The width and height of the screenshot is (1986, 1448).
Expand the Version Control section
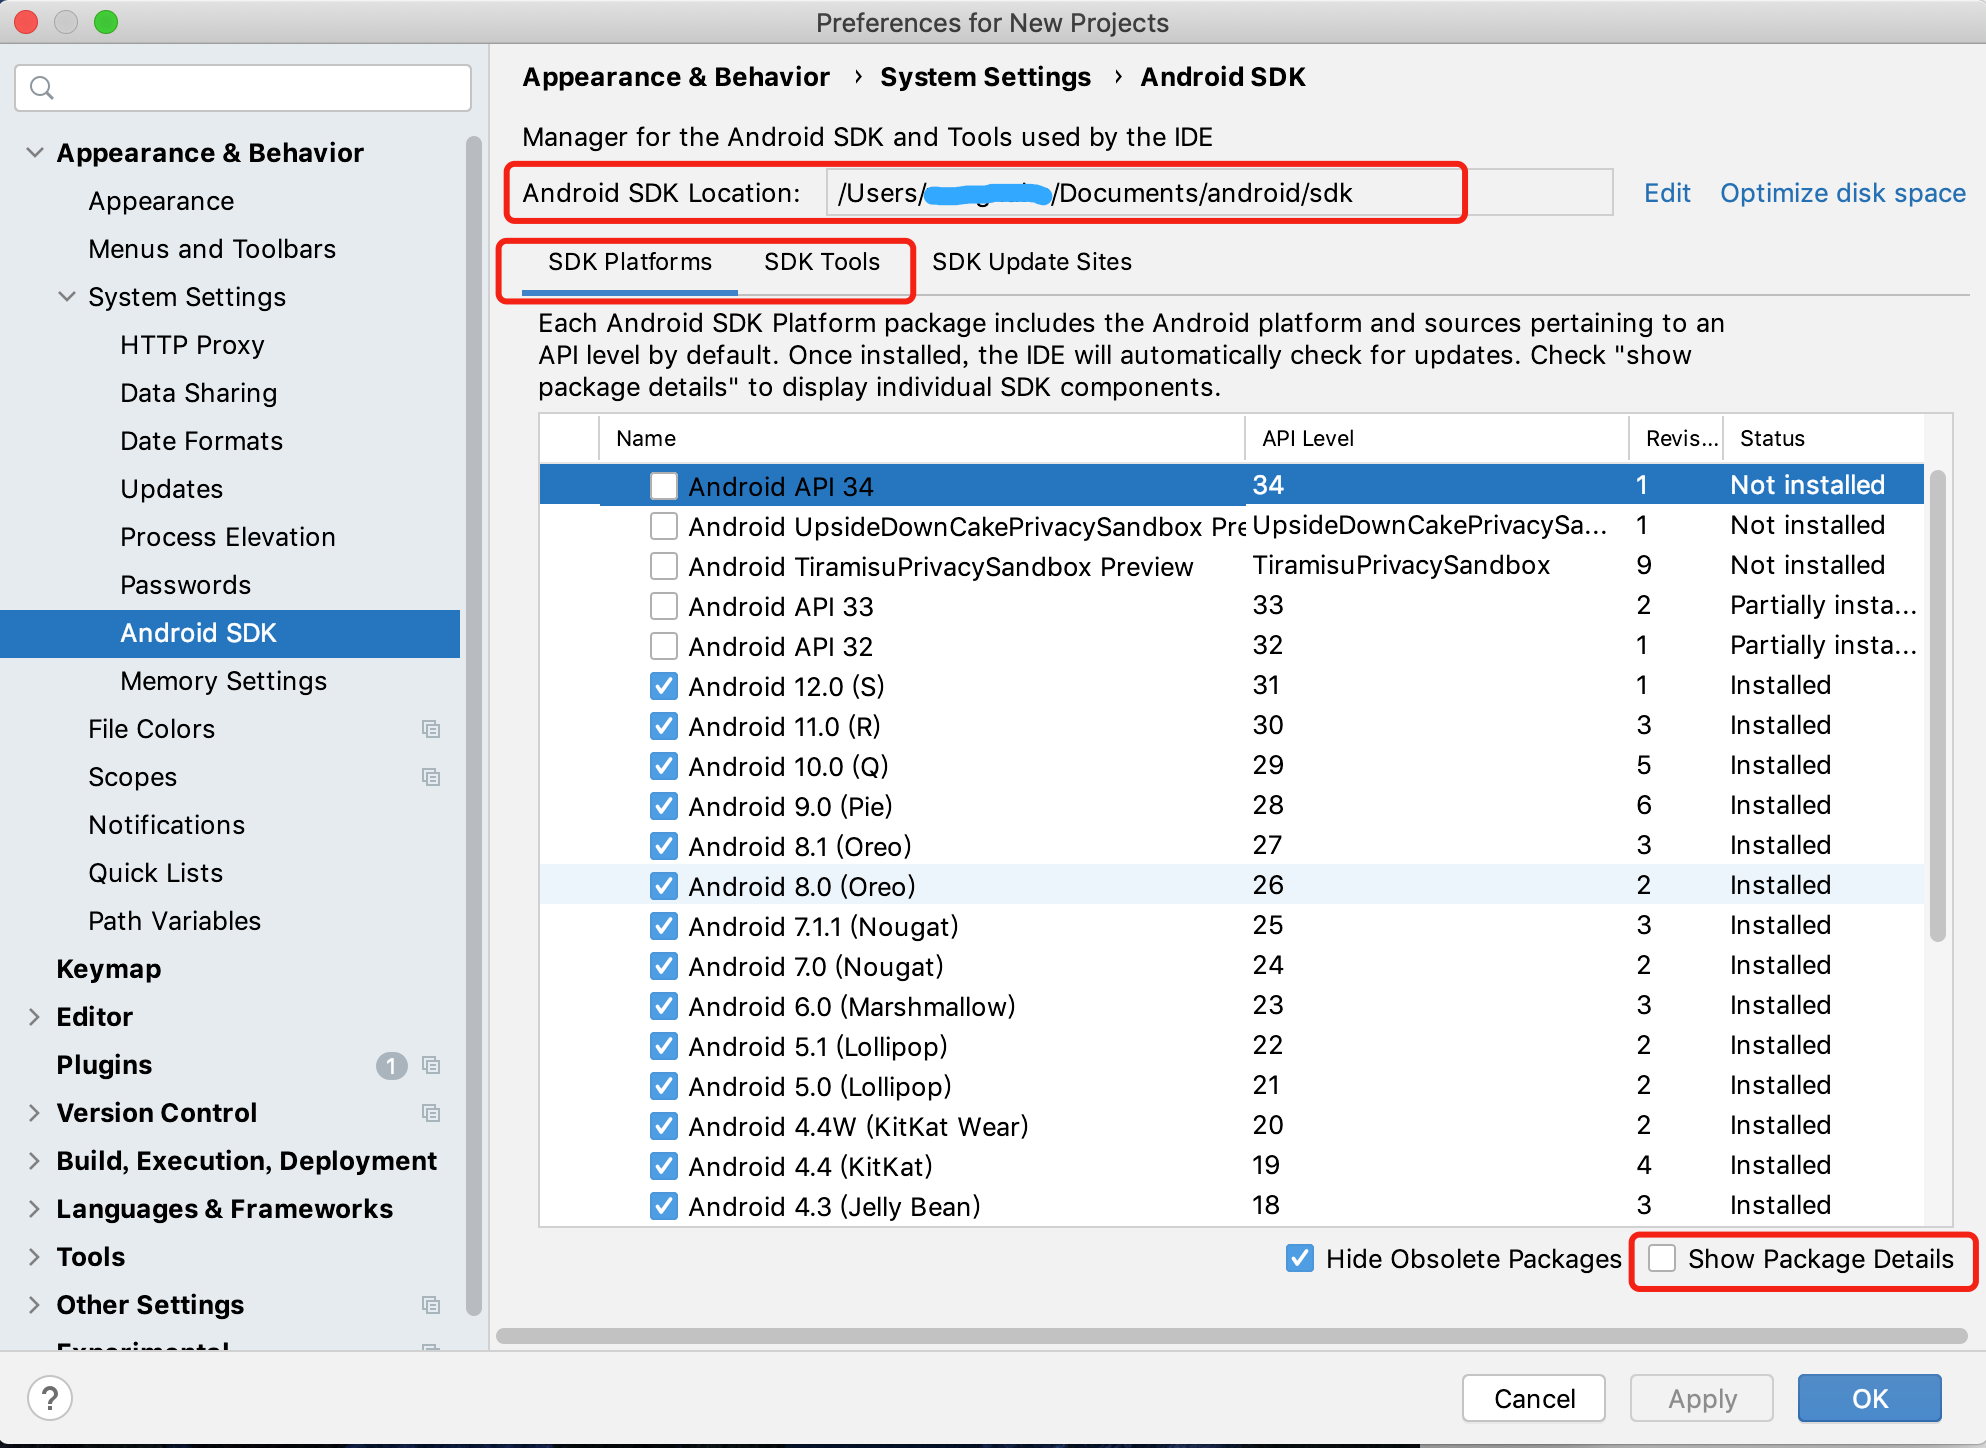(x=35, y=1113)
